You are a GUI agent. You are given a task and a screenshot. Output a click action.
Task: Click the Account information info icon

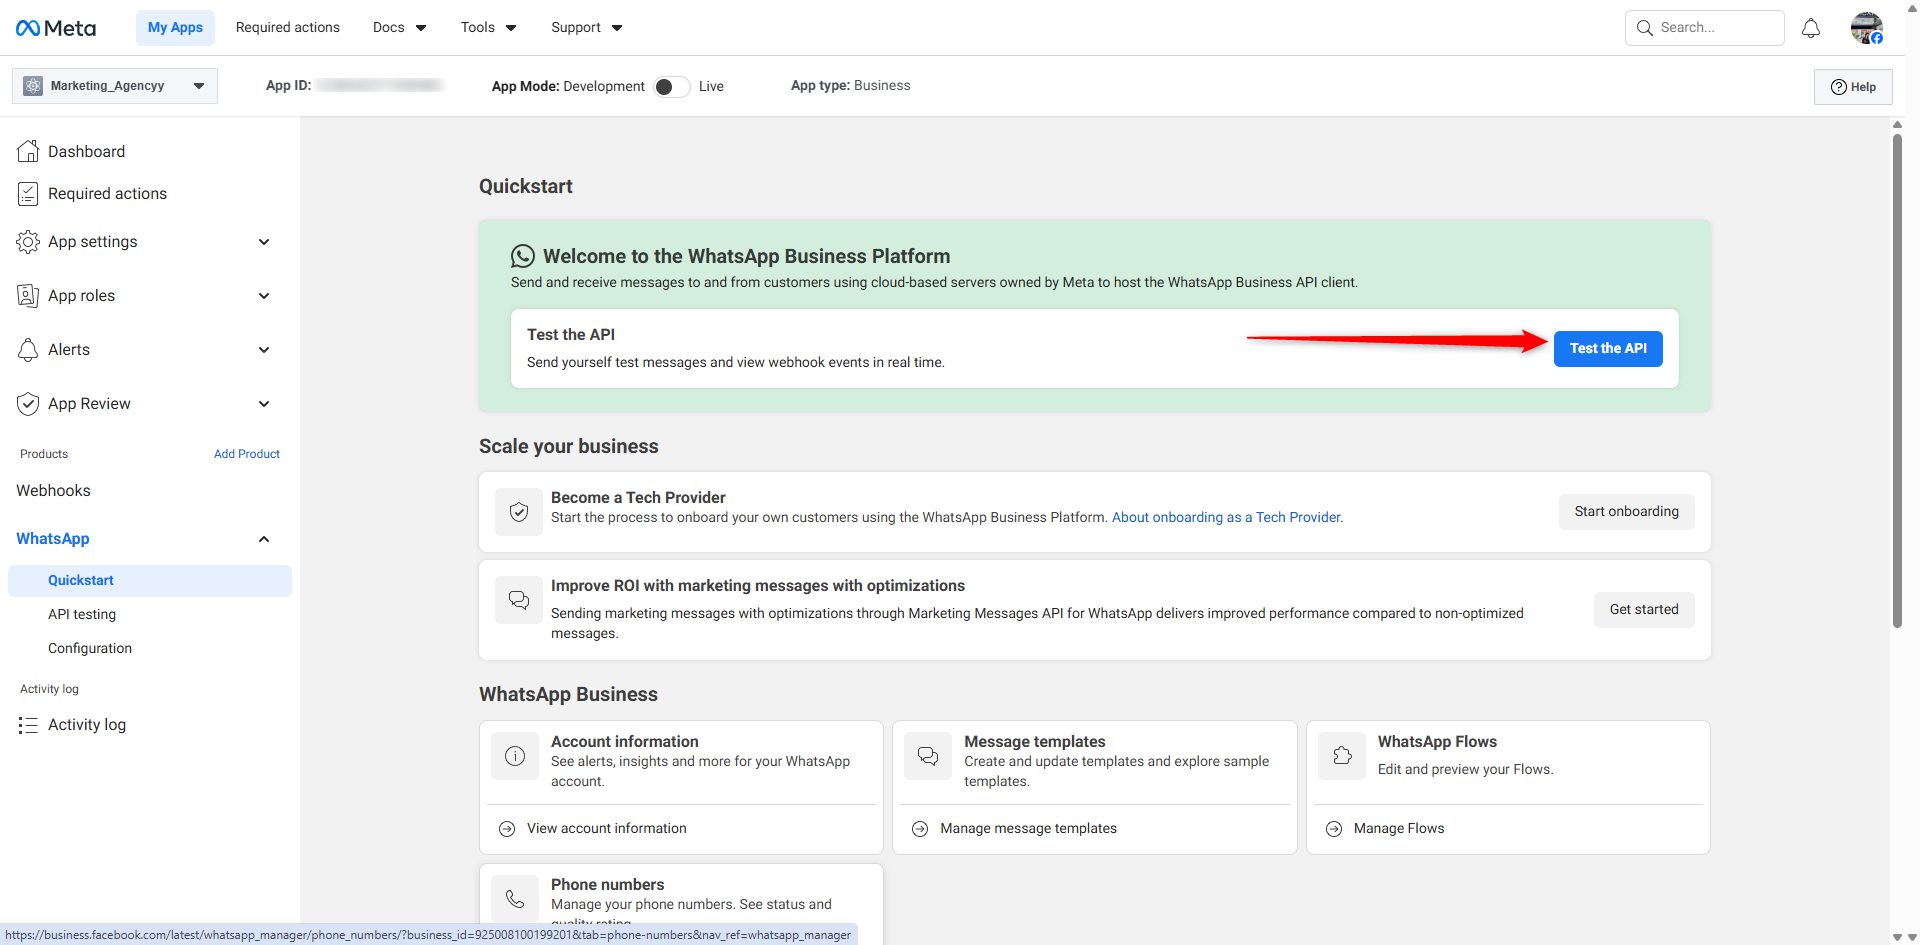pyautogui.click(x=515, y=756)
